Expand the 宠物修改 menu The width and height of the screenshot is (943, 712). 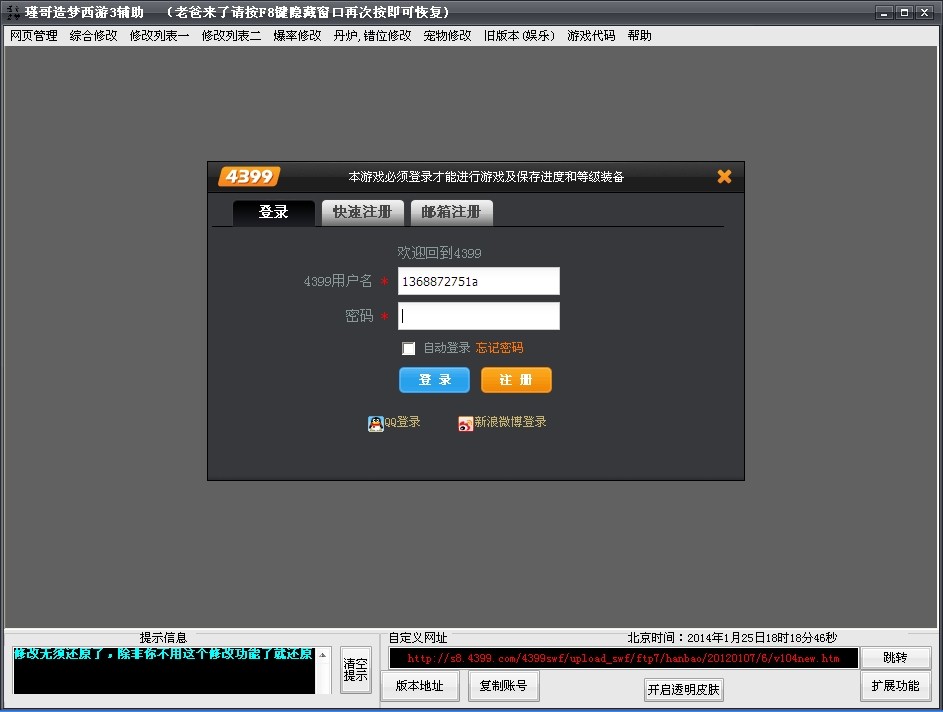pos(447,36)
